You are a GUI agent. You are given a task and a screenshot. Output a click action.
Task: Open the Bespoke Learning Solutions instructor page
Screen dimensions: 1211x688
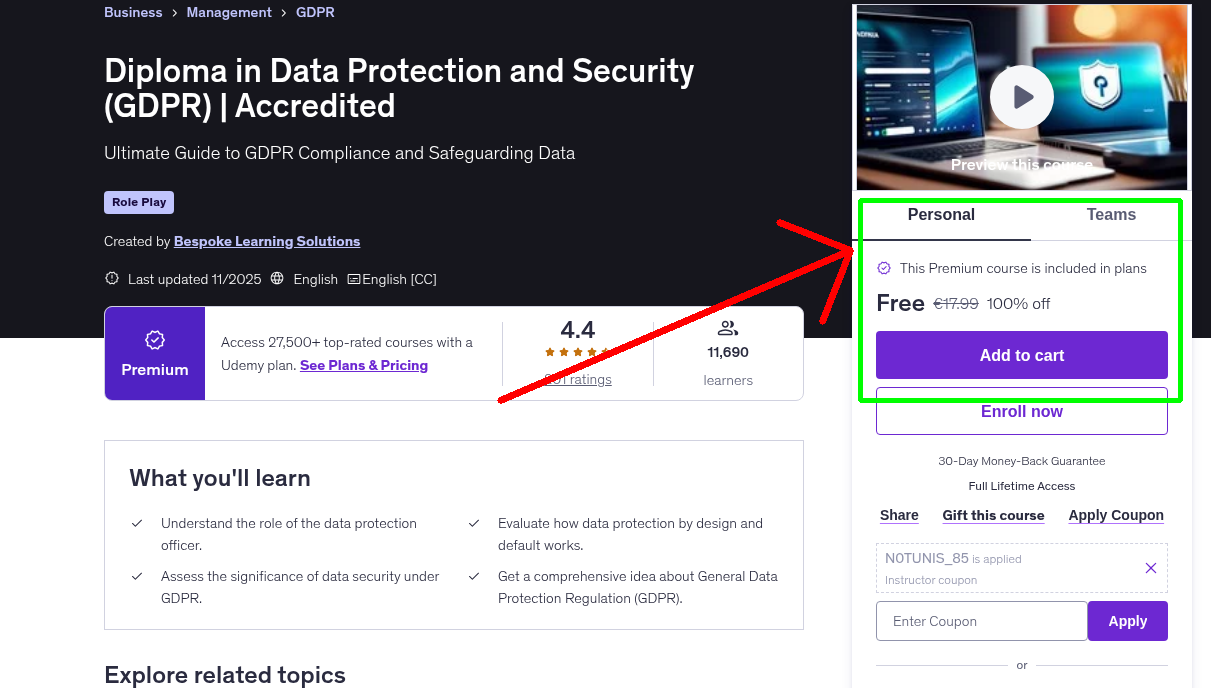point(266,241)
